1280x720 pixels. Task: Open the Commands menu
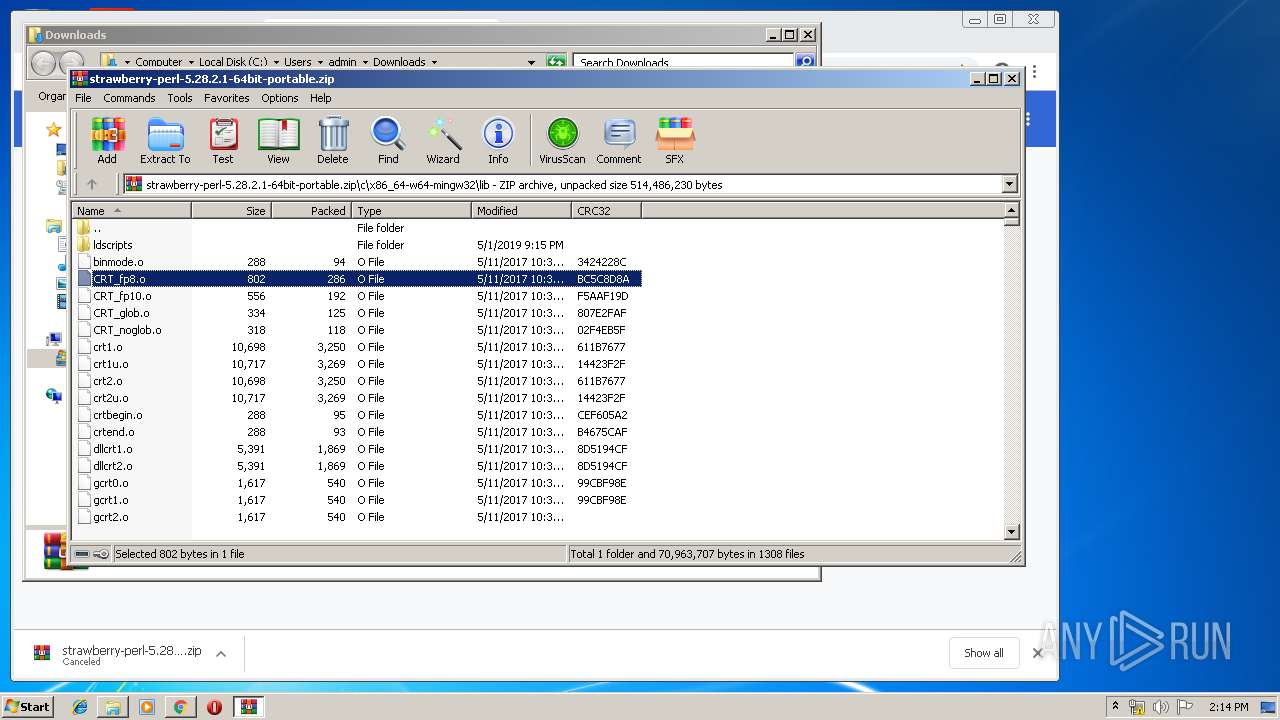coord(129,98)
